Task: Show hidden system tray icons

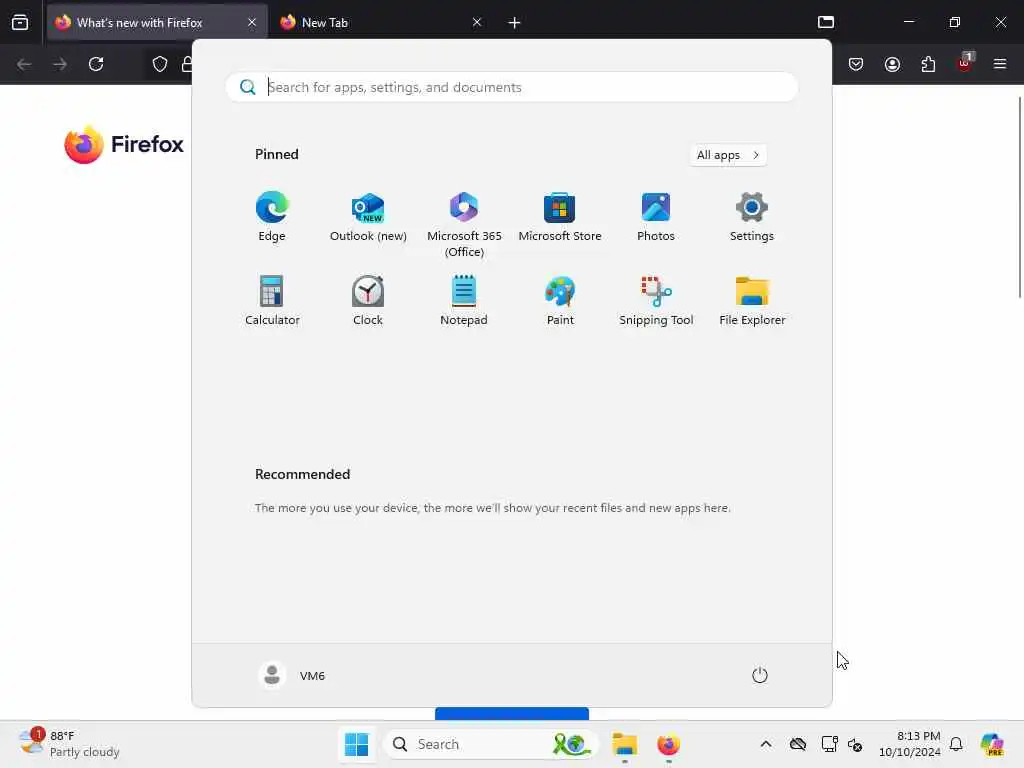Action: coord(766,744)
